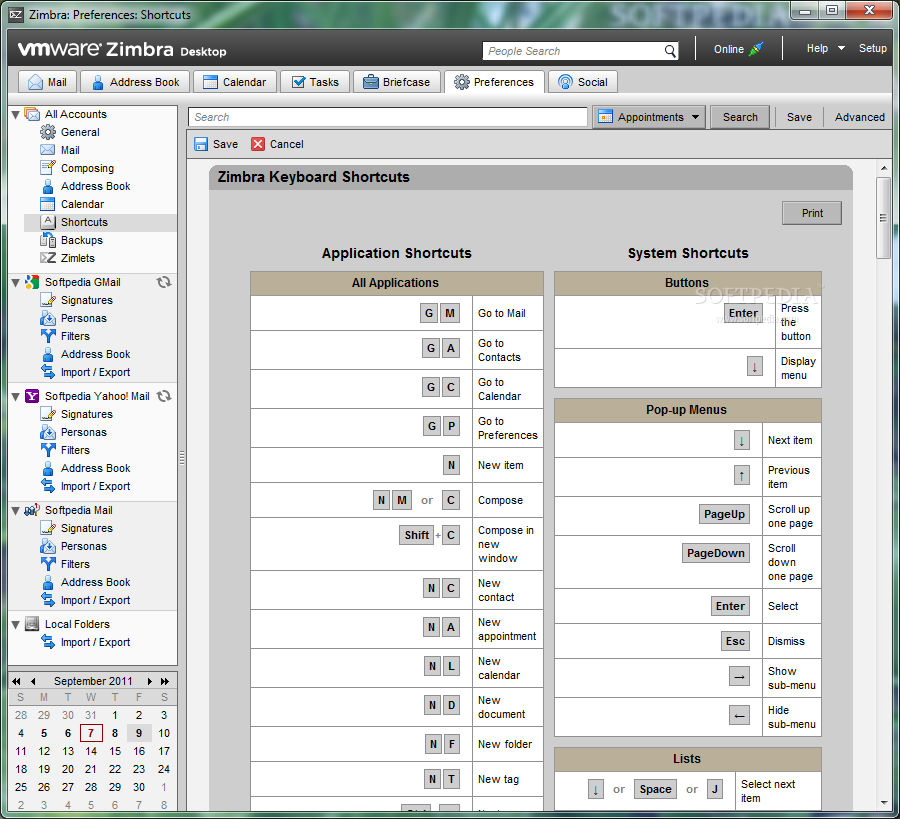Go to previous year in mini calendar
The width and height of the screenshot is (900, 819).
(x=16, y=681)
